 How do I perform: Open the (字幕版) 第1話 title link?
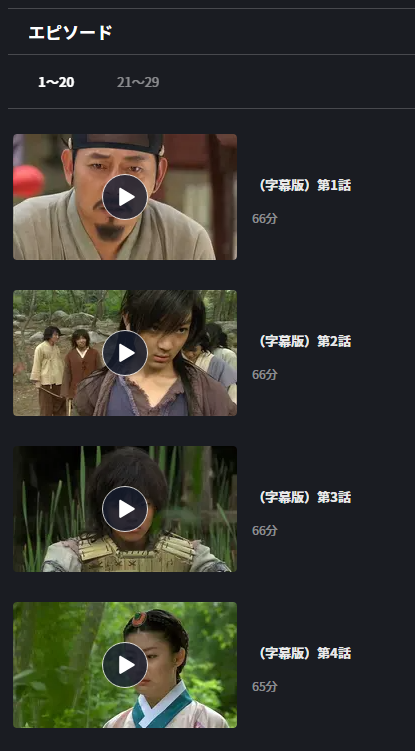[x=304, y=185]
